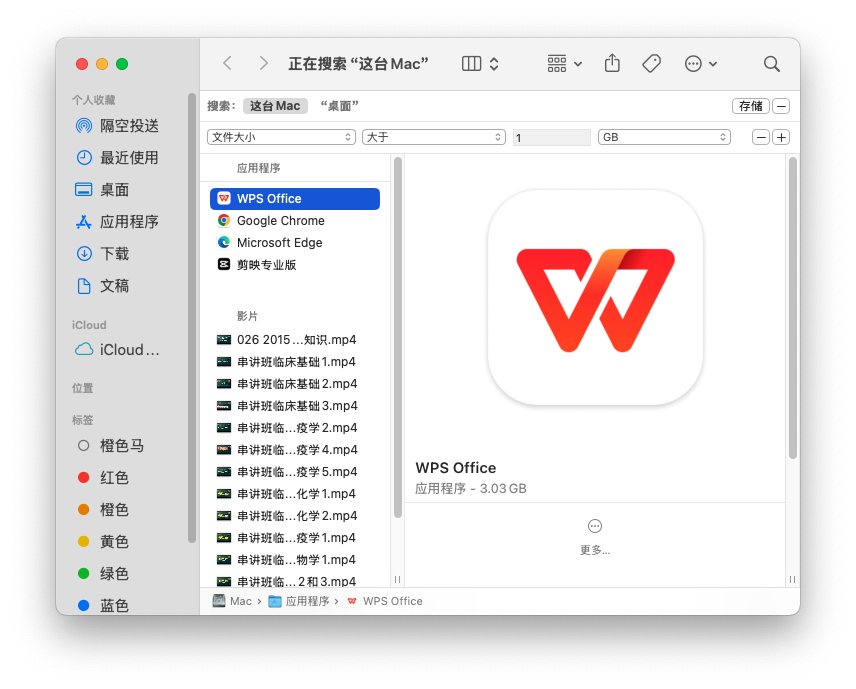Select Google Chrome in results list
Viewport: 856px width, 689px height.
(295, 221)
